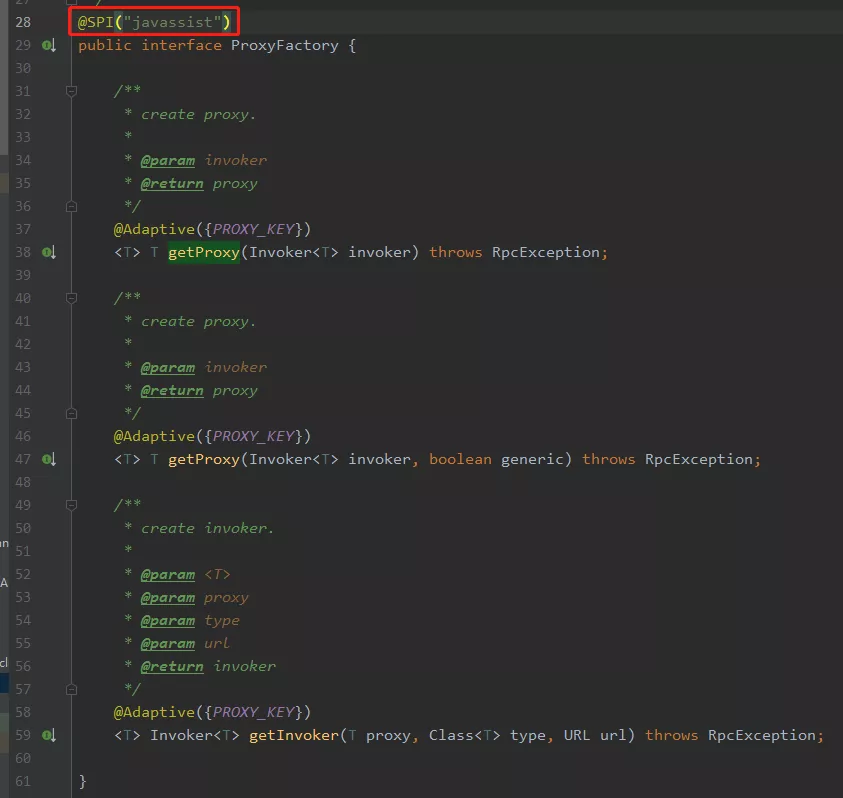Click the Invoker type on line 38
Image resolution: width=843 pixels, height=798 pixels.
(x=281, y=253)
